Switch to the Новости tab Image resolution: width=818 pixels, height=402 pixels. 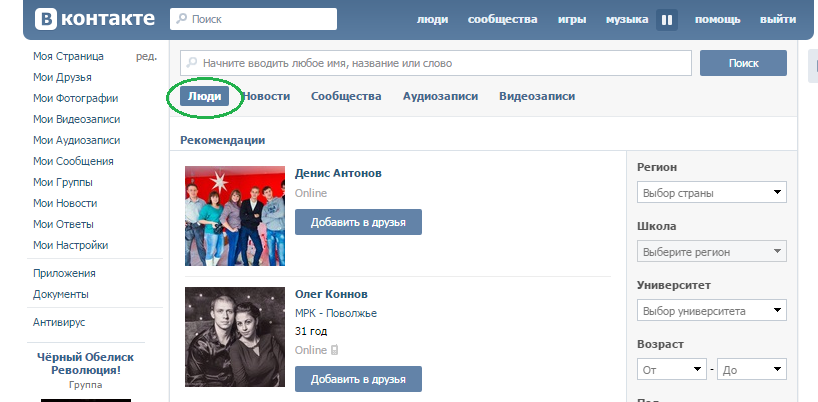click(266, 96)
